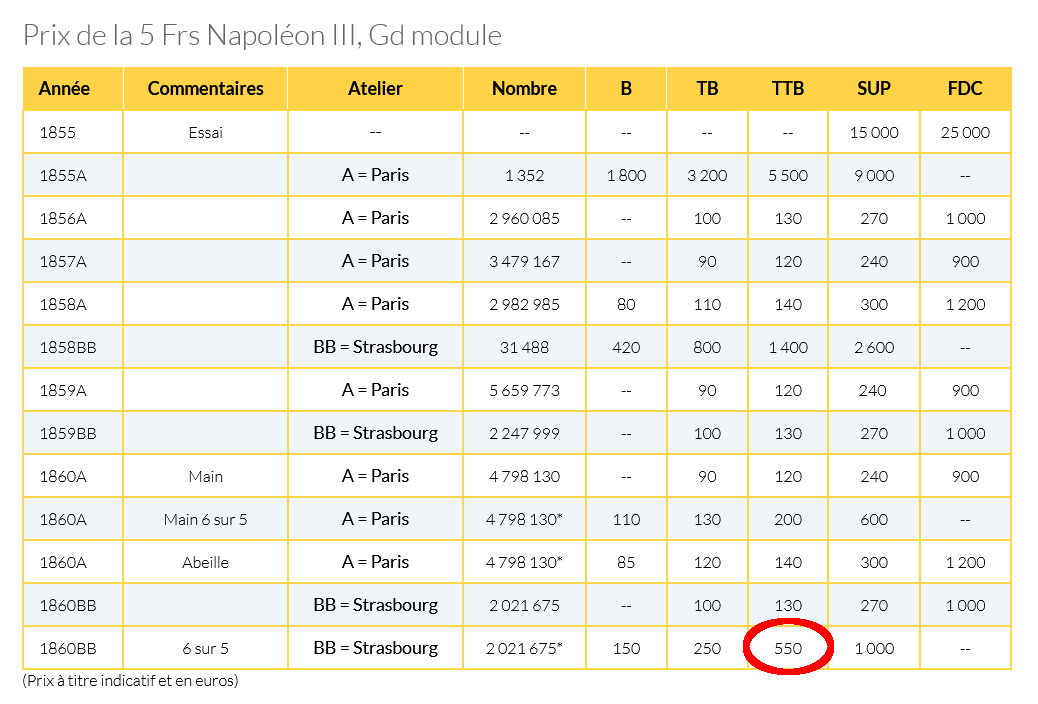Image resolution: width=1038 pixels, height=704 pixels.
Task: Select the 1859BB year cell
Action: (x=67, y=433)
